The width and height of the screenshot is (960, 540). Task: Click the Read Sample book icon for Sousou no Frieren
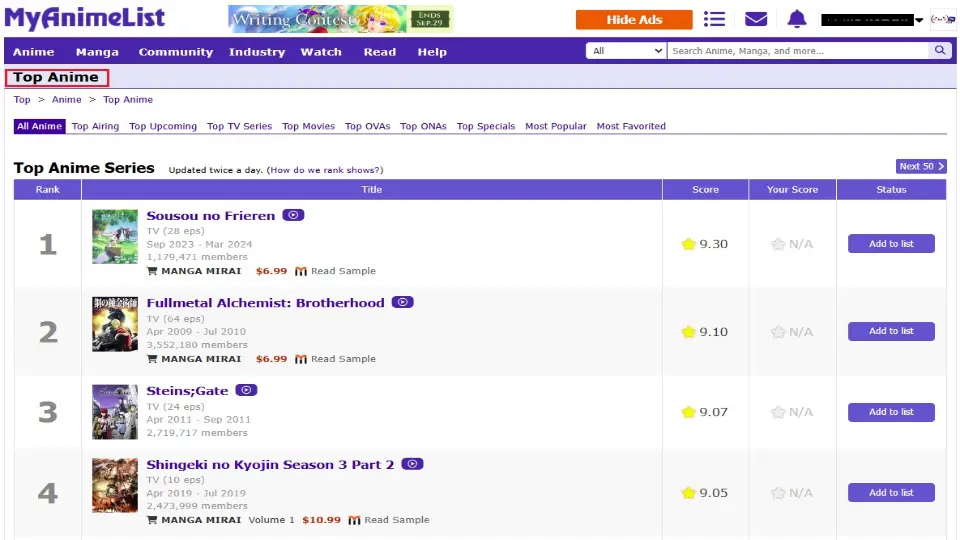pyautogui.click(x=301, y=271)
